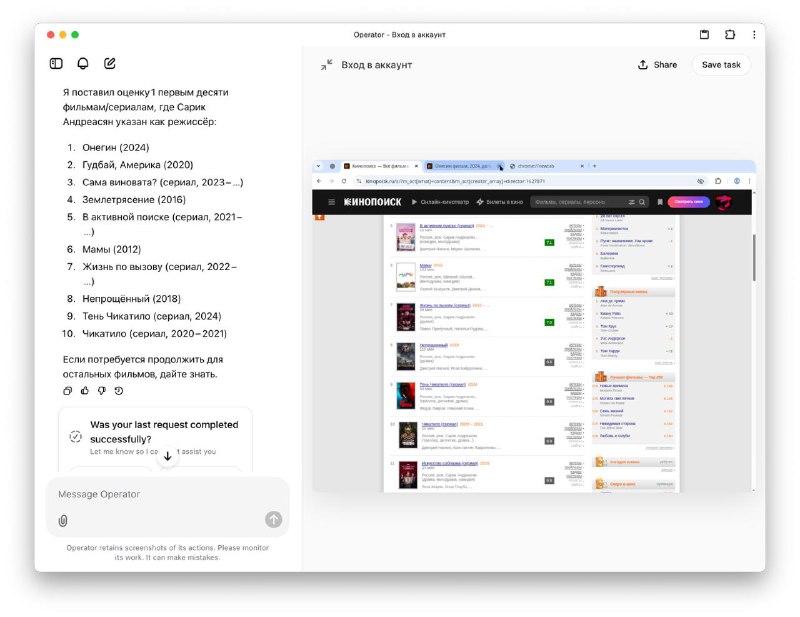Open the browser profile icon

pos(737,181)
